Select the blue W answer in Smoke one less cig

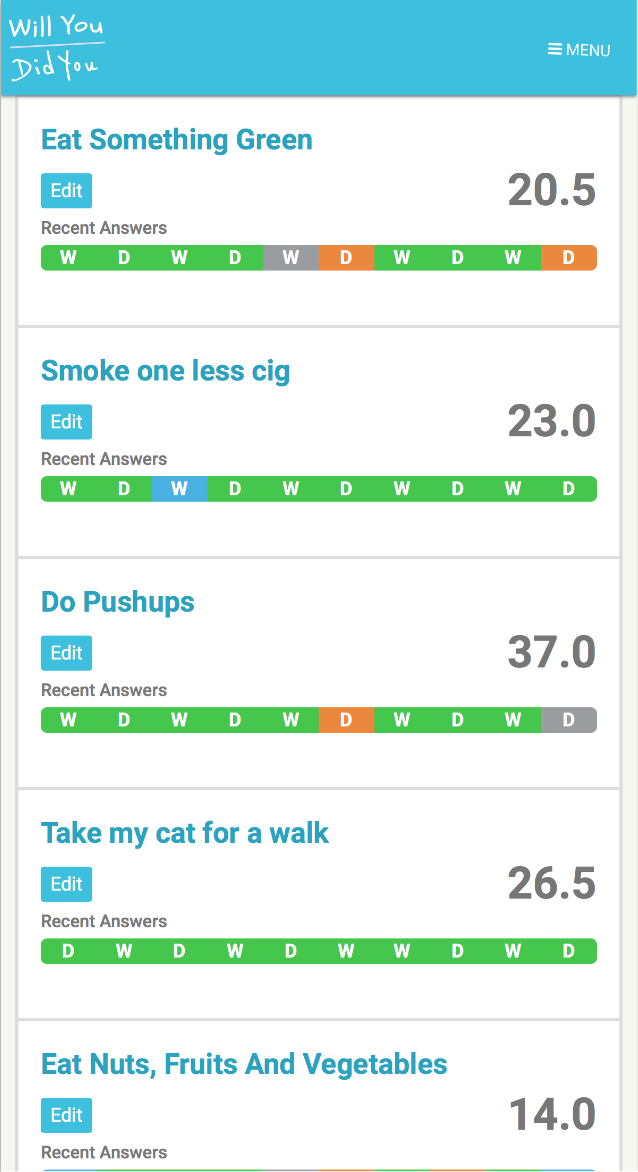180,489
